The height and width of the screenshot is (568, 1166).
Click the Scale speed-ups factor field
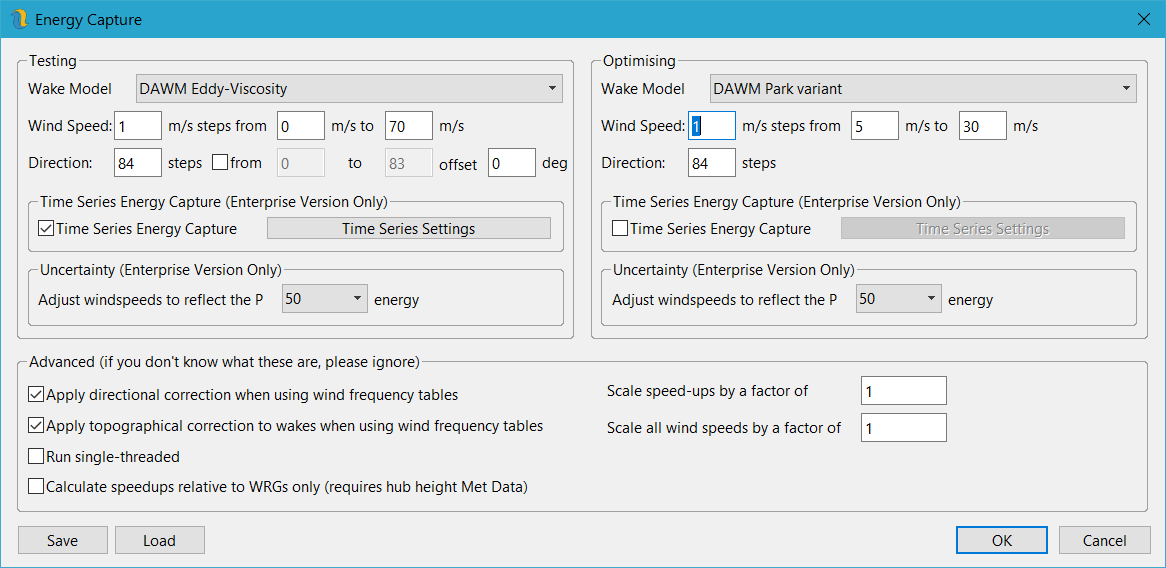tap(902, 392)
